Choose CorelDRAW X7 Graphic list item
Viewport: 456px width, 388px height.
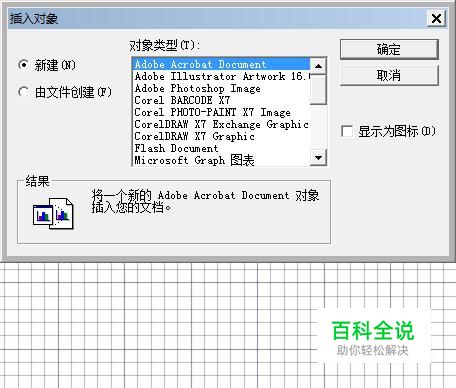pyautogui.click(x=221, y=136)
